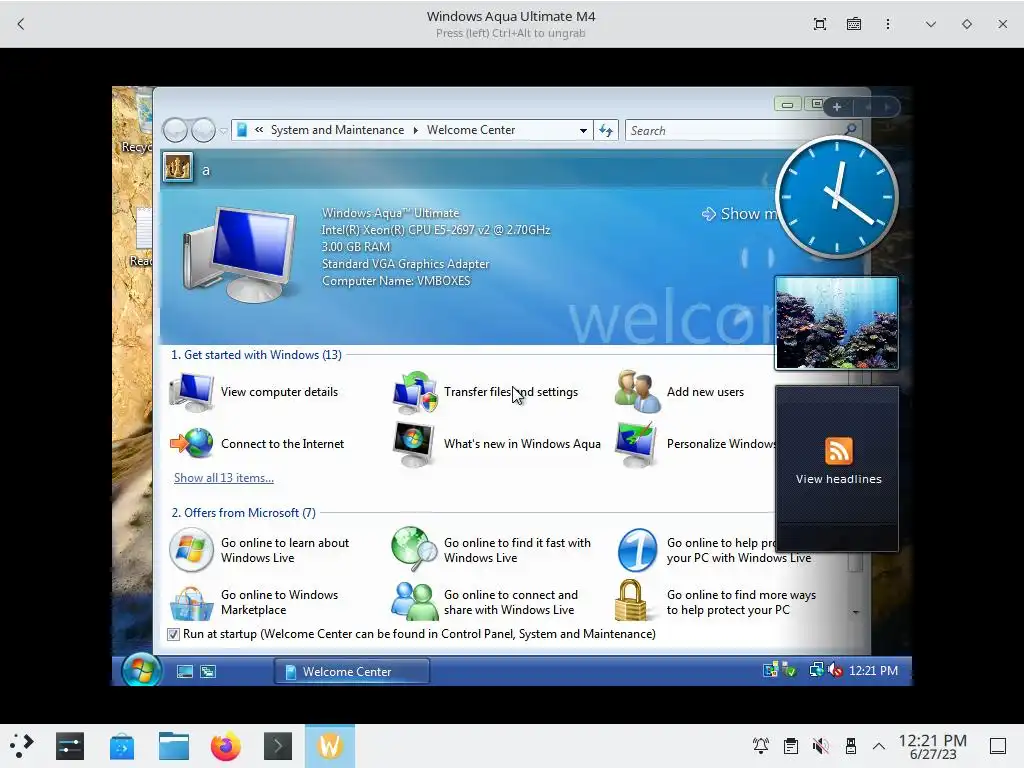Click the host application launcher icon
The width and height of the screenshot is (1024, 768).
[22, 746]
